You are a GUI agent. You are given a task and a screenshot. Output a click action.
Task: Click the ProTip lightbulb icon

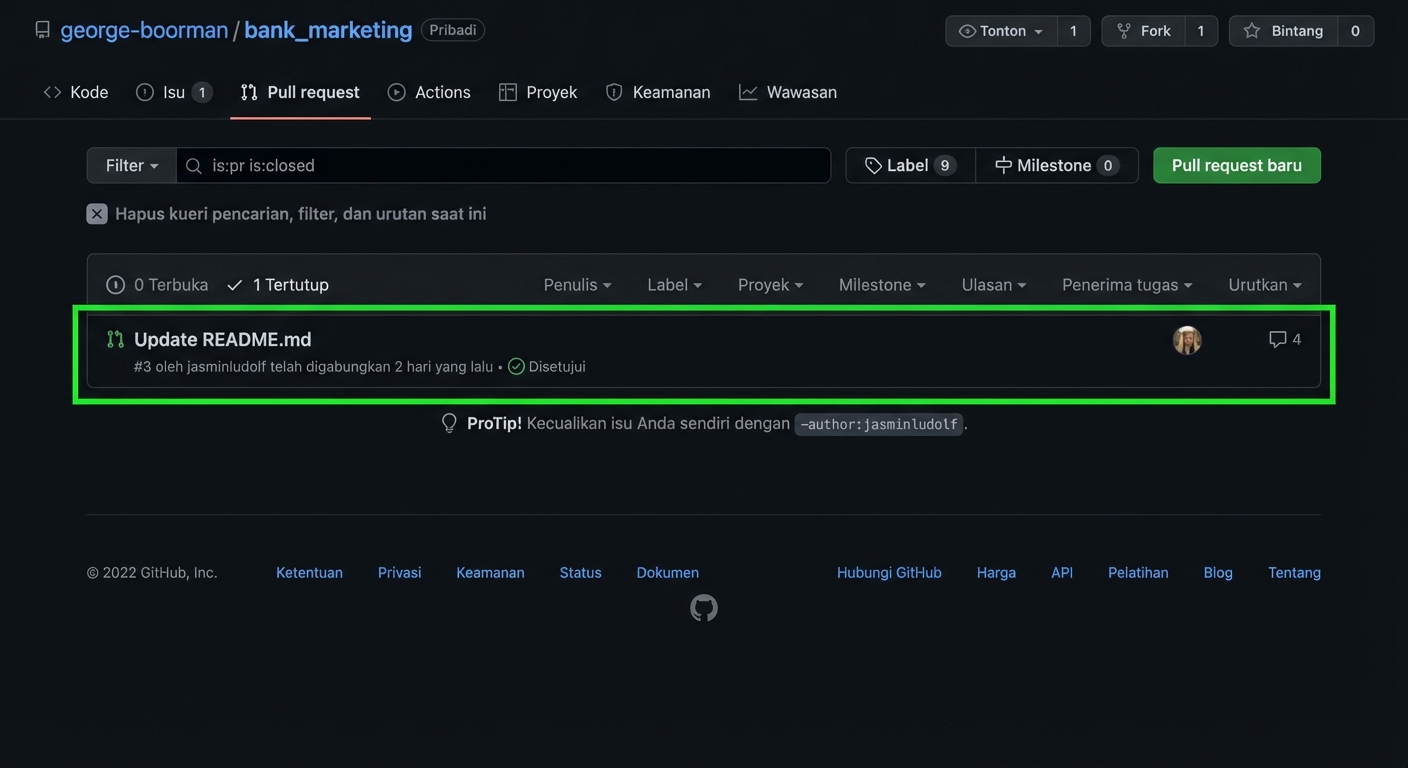tap(450, 423)
